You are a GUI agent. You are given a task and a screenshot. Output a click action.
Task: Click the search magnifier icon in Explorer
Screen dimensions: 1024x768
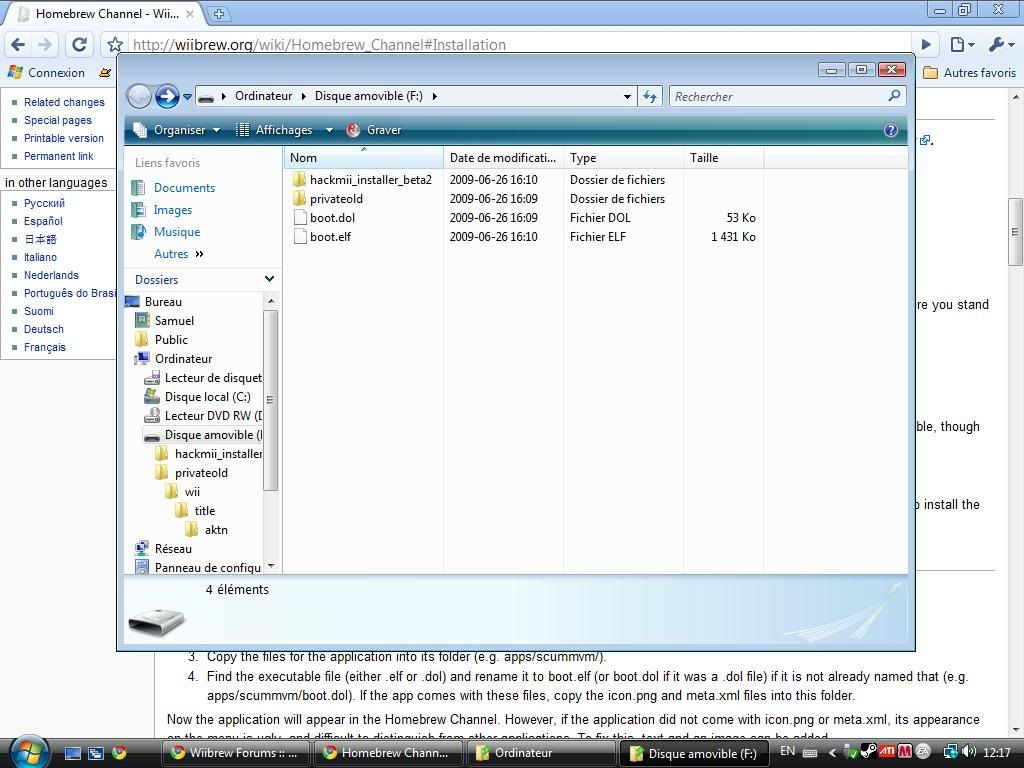tap(895, 96)
